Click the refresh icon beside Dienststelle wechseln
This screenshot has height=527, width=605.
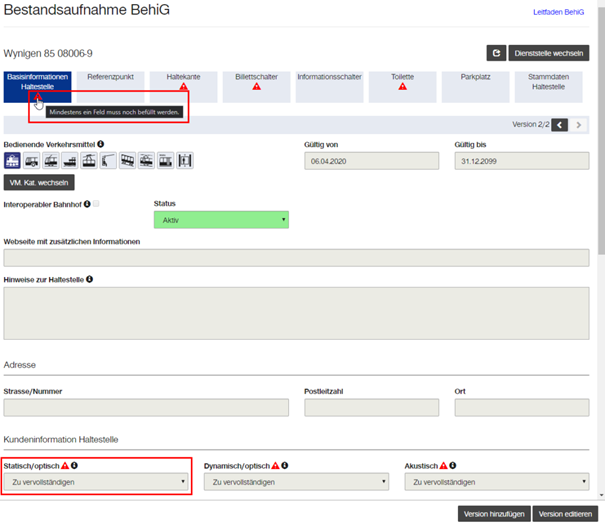point(496,53)
